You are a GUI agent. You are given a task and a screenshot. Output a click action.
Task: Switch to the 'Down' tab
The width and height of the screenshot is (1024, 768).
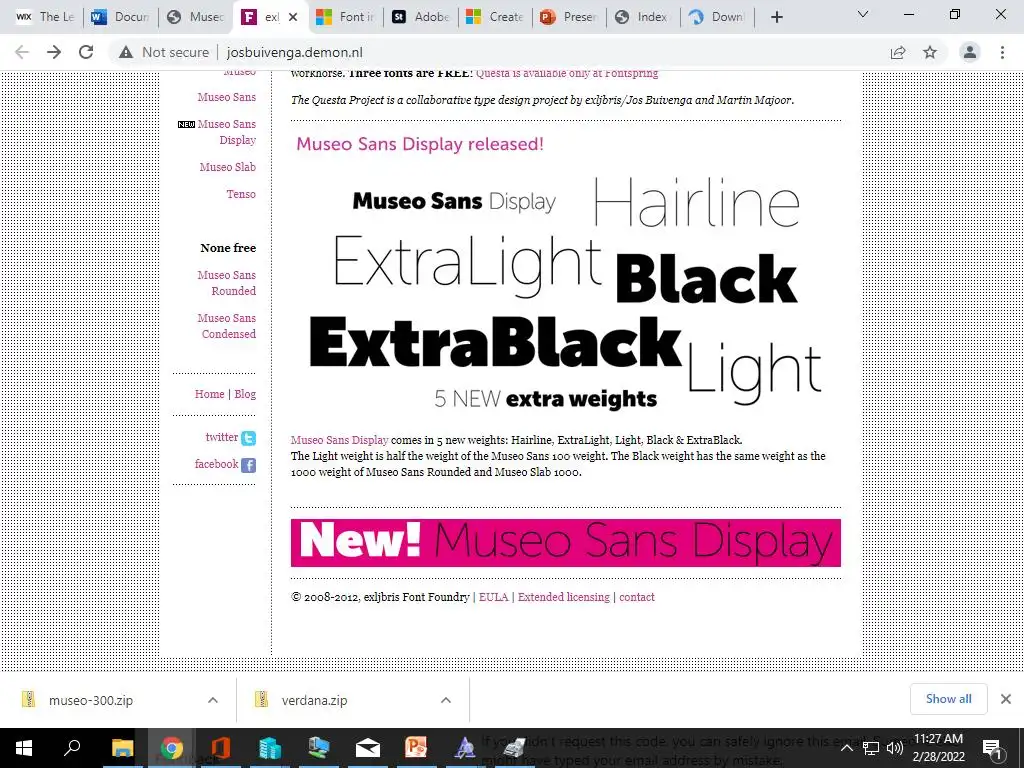coord(718,17)
